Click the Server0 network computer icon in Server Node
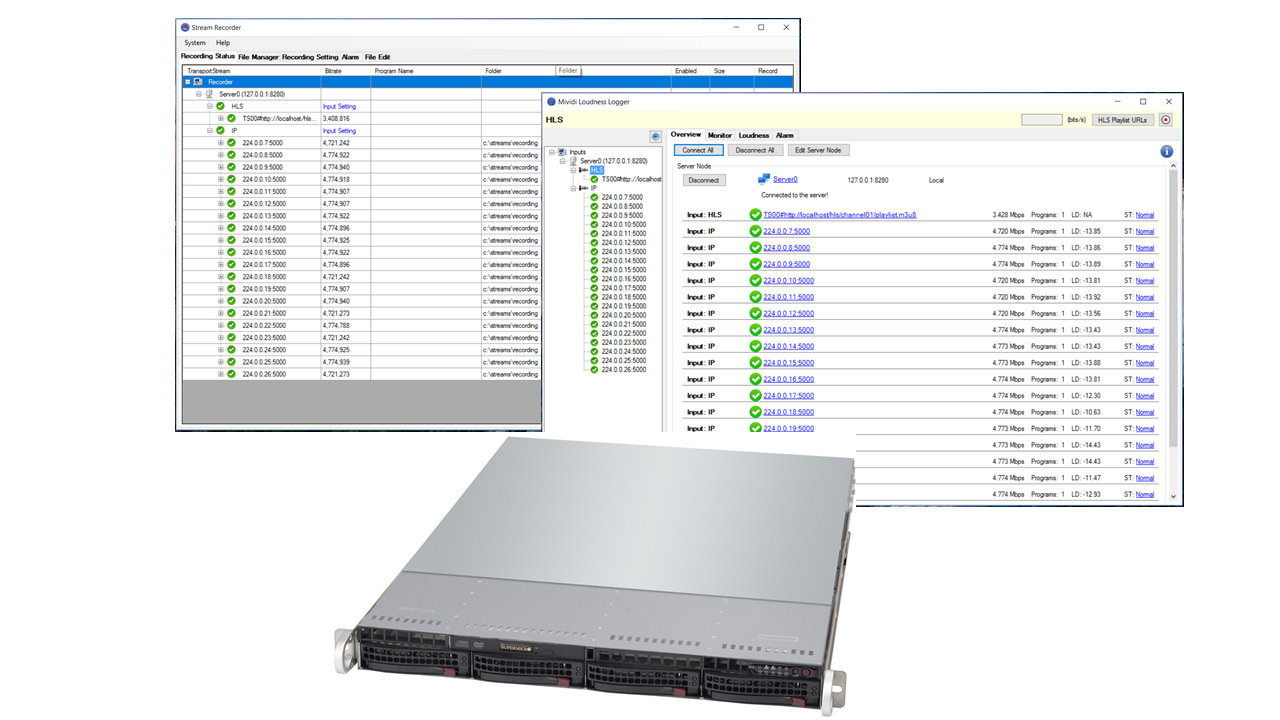Screen dimensions: 1280x720 pyautogui.click(x=764, y=180)
